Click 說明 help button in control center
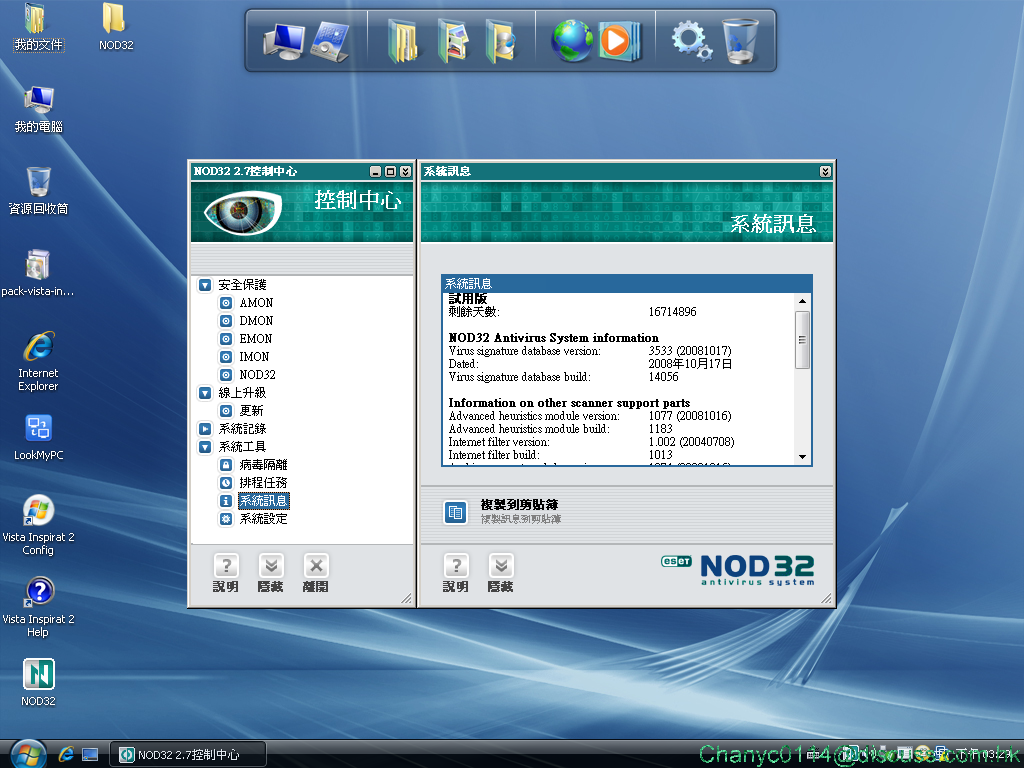The image size is (1024, 768). (x=226, y=573)
